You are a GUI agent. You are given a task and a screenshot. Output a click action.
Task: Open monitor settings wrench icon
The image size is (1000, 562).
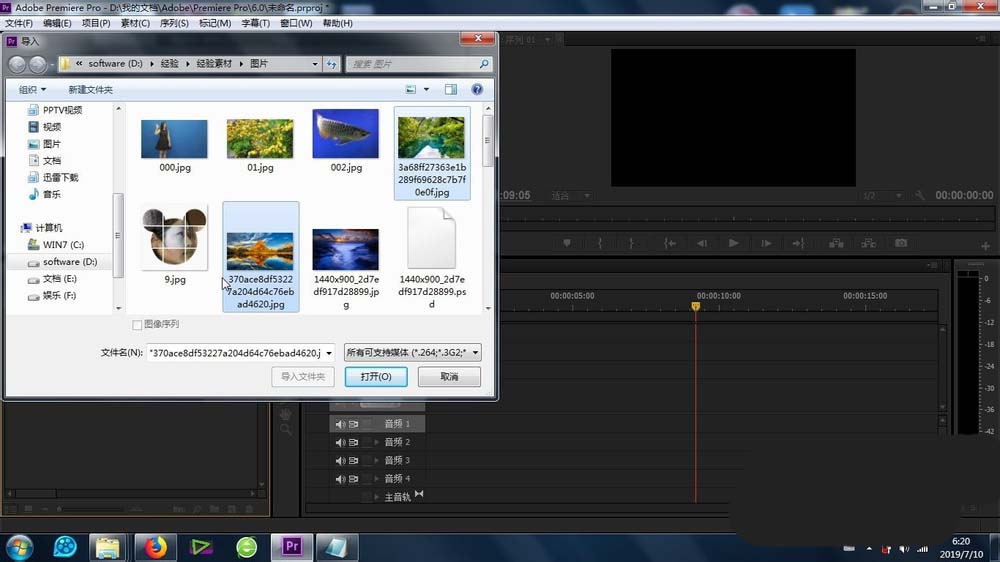click(919, 195)
